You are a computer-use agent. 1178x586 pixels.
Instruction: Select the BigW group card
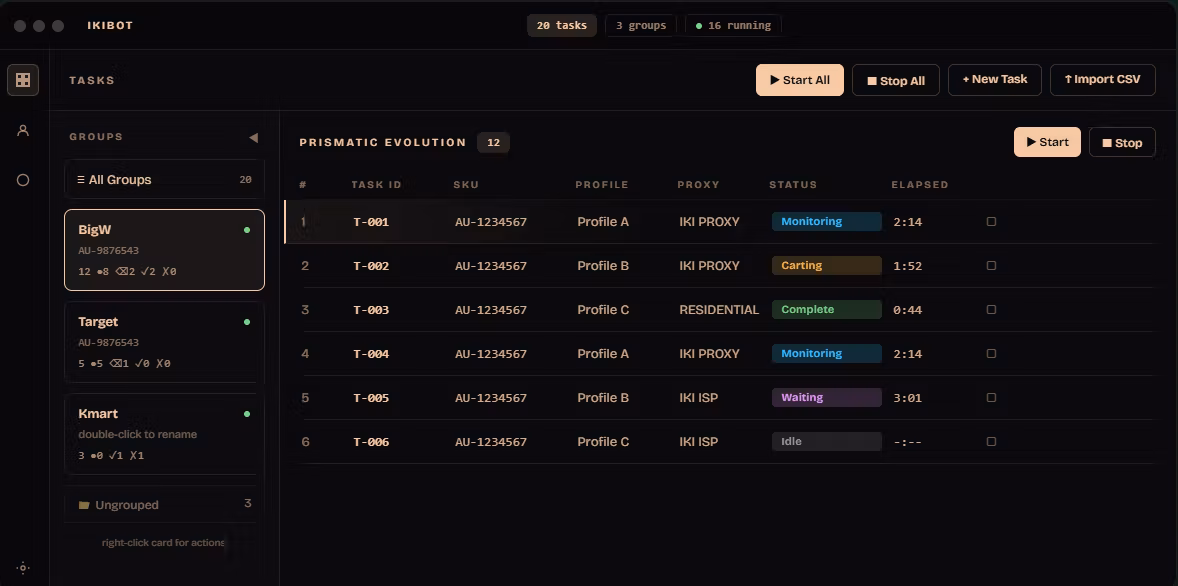165,250
